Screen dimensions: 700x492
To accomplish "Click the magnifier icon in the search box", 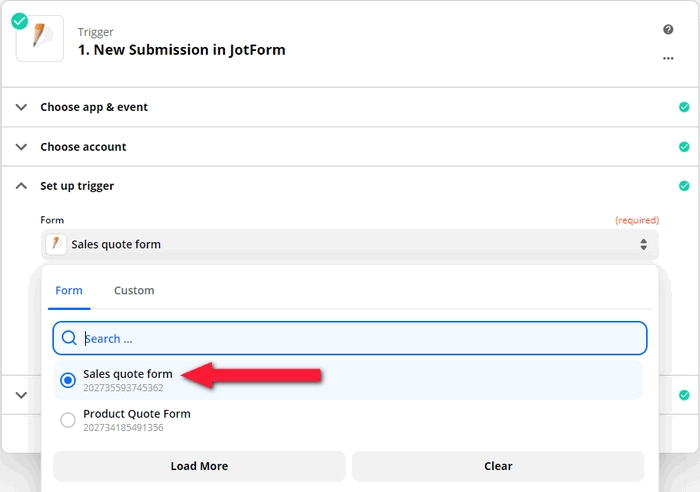I will pos(69,338).
